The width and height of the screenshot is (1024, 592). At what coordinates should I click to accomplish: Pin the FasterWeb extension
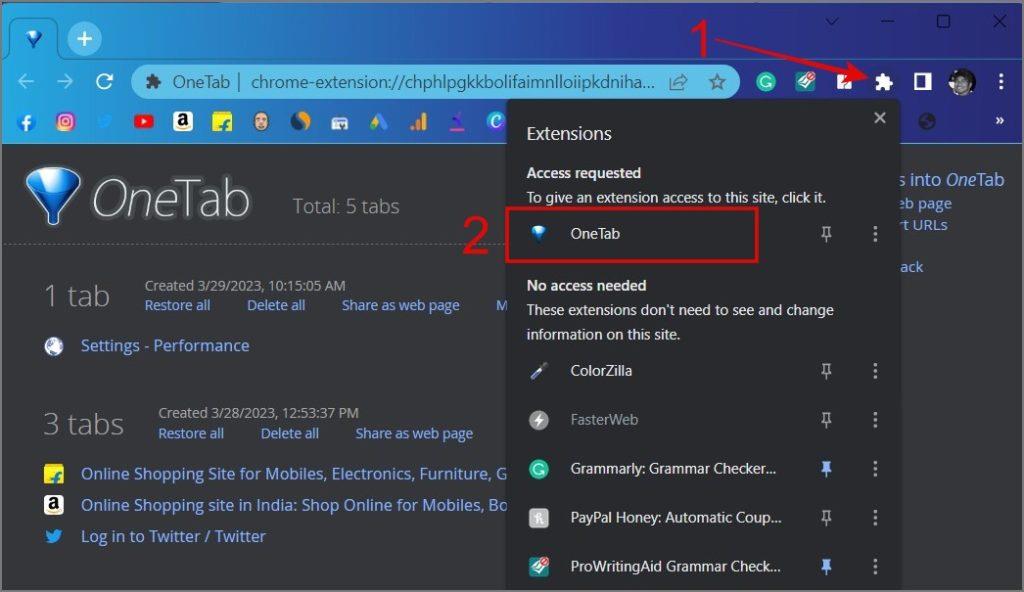(826, 420)
